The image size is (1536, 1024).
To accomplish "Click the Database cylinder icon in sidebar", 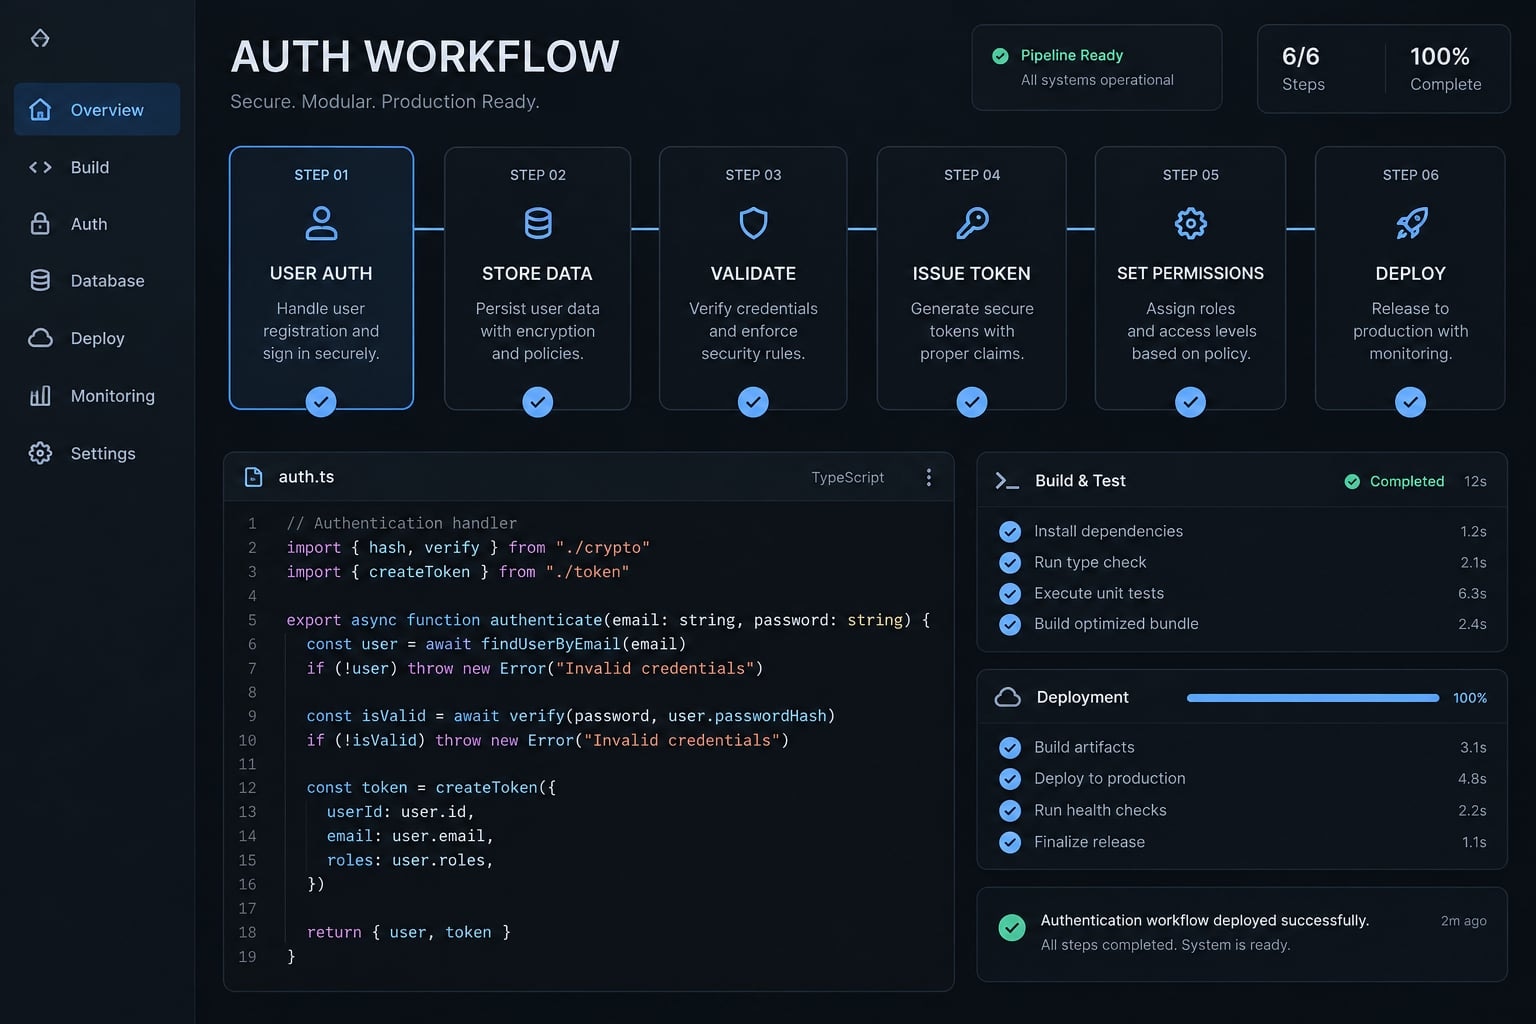I will pos(40,281).
